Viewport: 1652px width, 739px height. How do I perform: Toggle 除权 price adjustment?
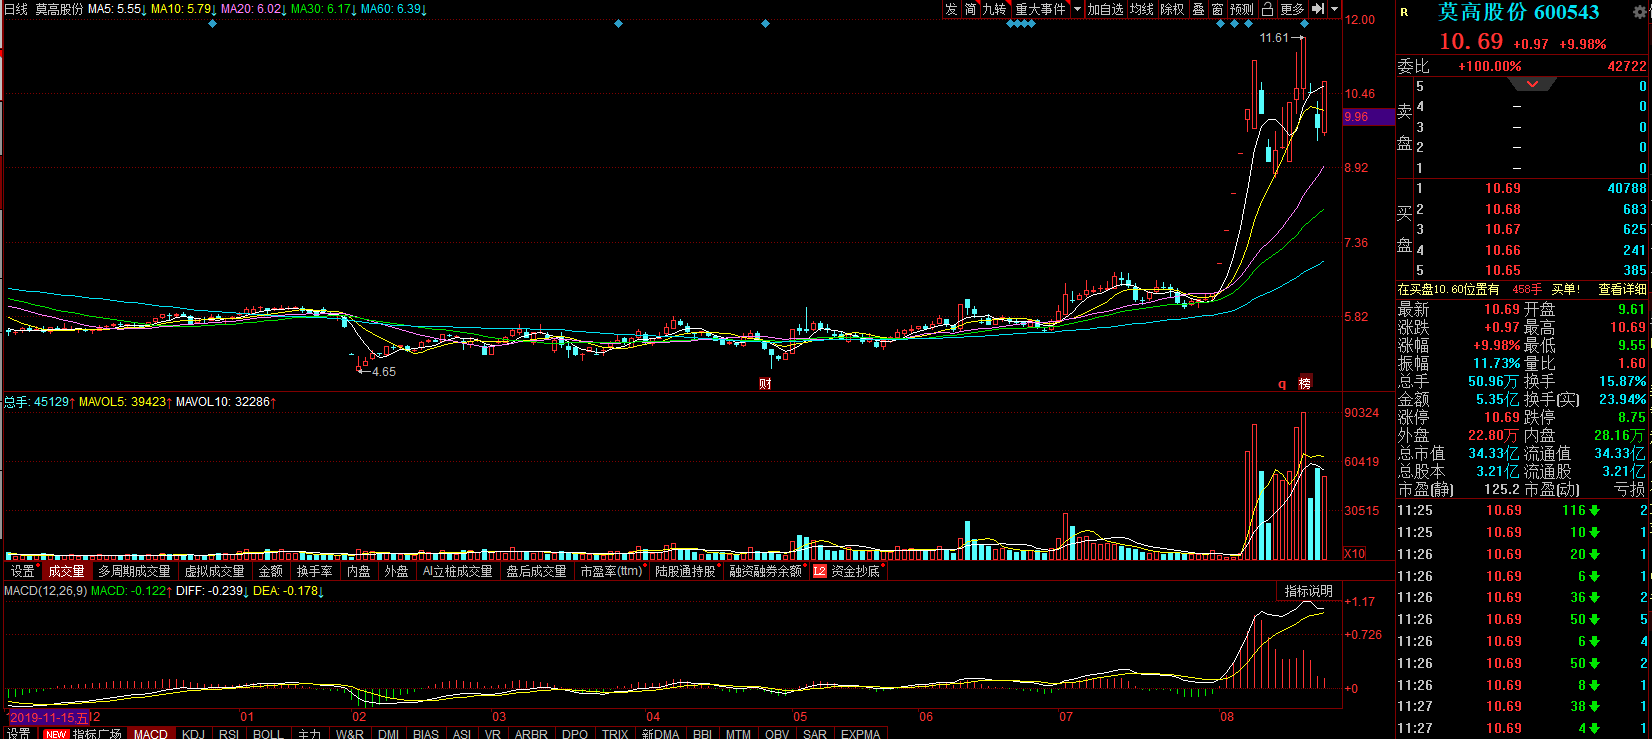(x=1172, y=9)
